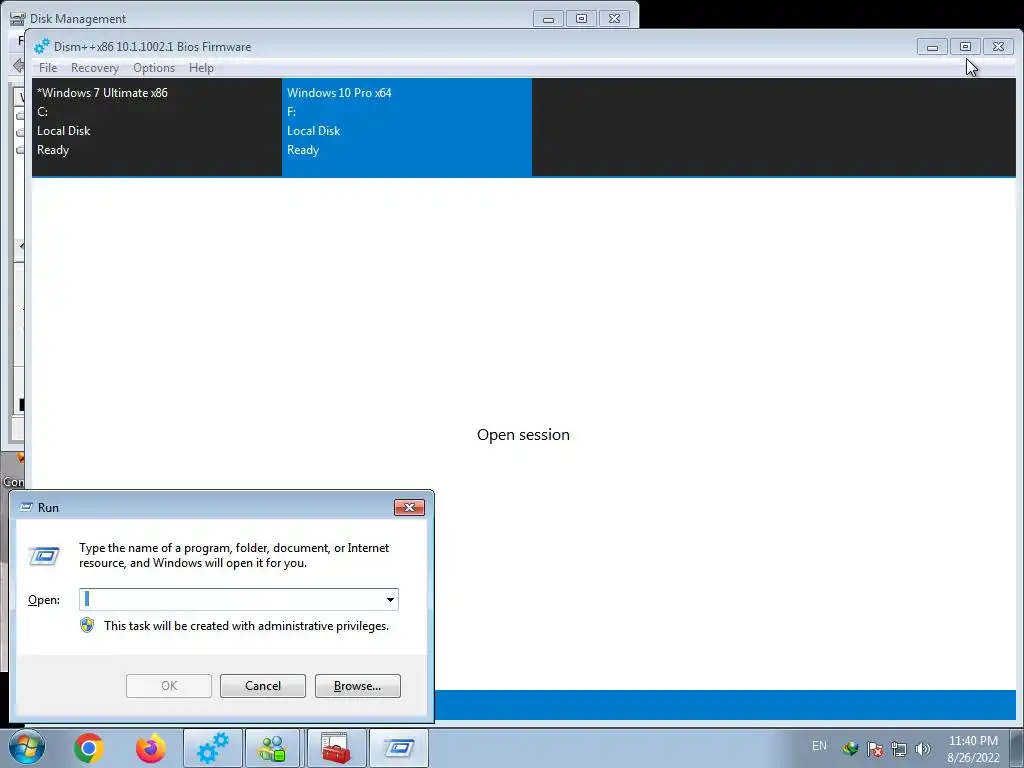The height and width of the screenshot is (768, 1024).
Task: Click the C: drive label text
Action: point(42,112)
